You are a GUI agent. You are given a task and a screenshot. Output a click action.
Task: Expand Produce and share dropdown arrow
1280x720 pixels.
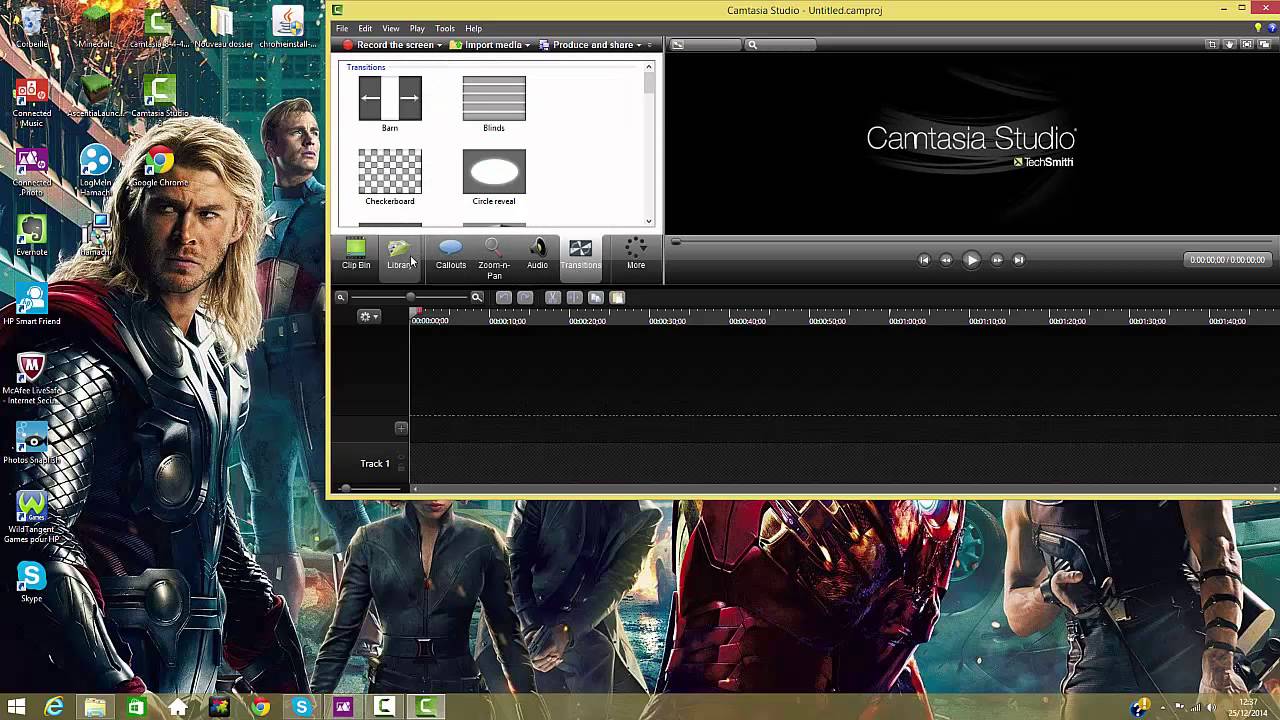click(639, 45)
